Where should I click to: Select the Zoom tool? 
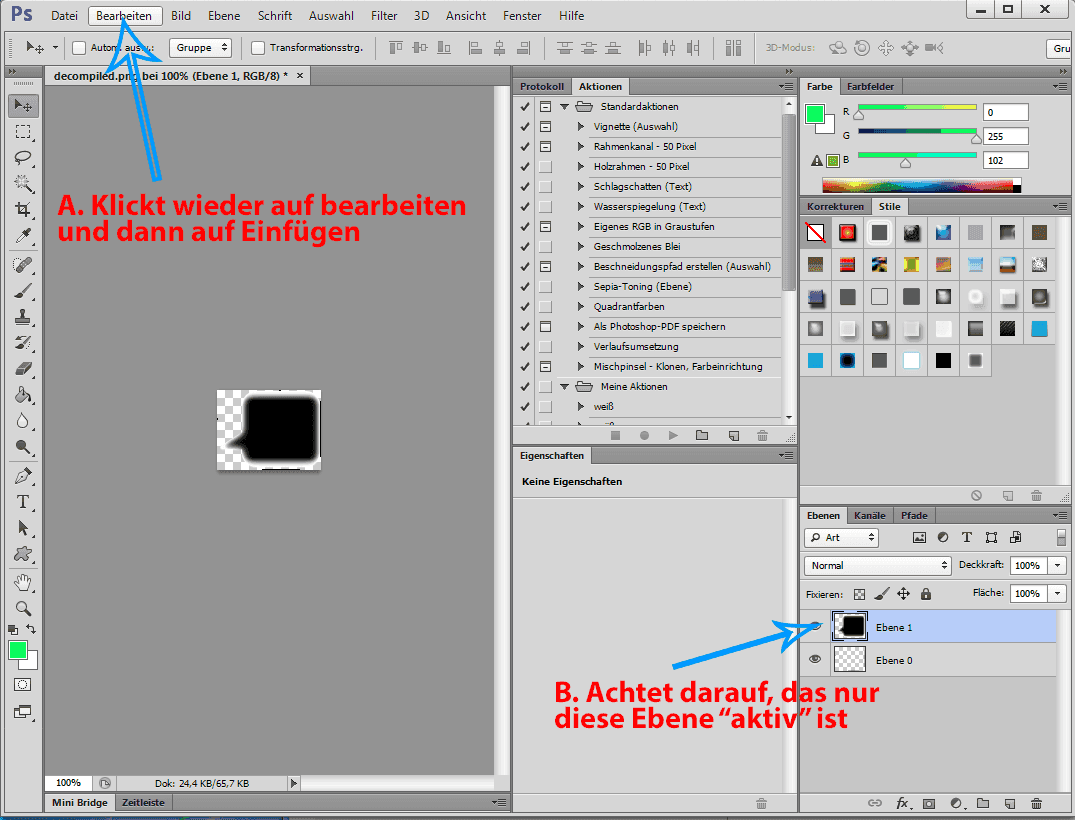[x=23, y=609]
